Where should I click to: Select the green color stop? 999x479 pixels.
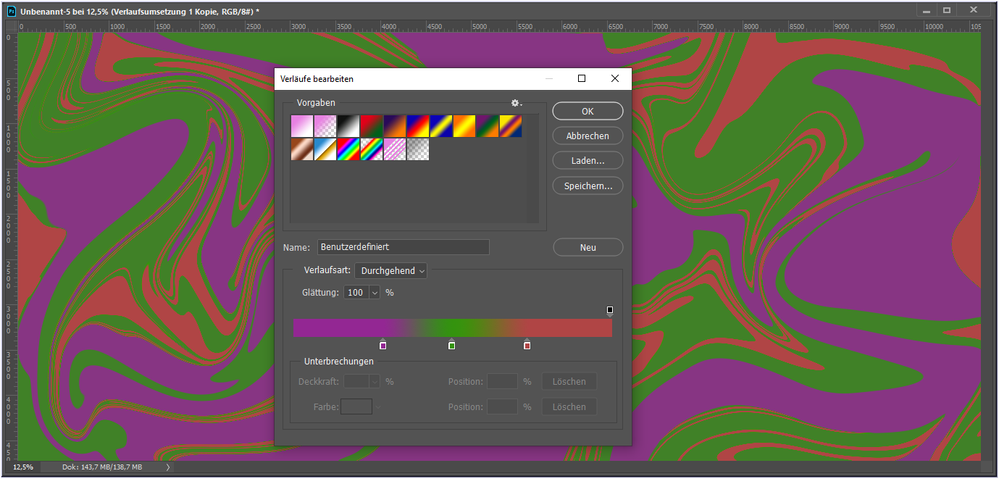(452, 345)
